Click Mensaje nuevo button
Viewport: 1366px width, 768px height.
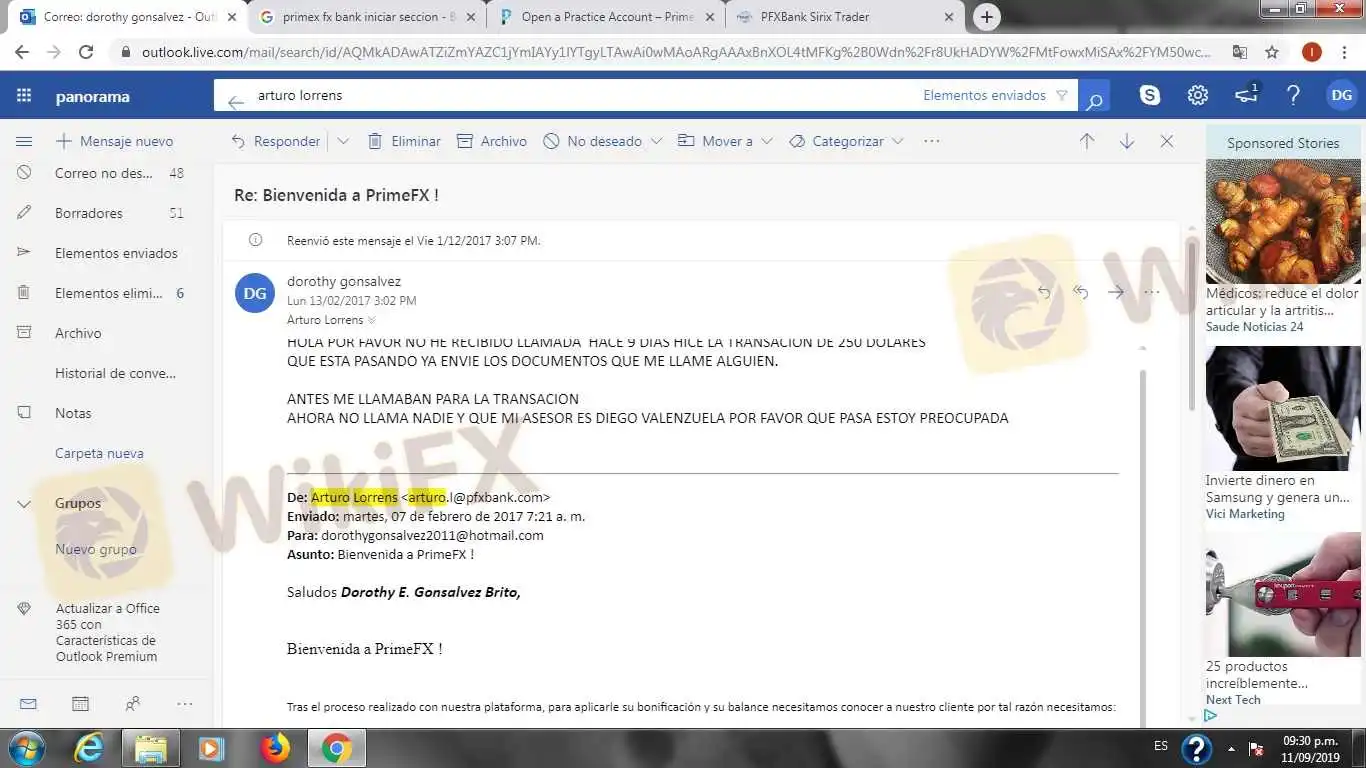pyautogui.click(x=114, y=141)
